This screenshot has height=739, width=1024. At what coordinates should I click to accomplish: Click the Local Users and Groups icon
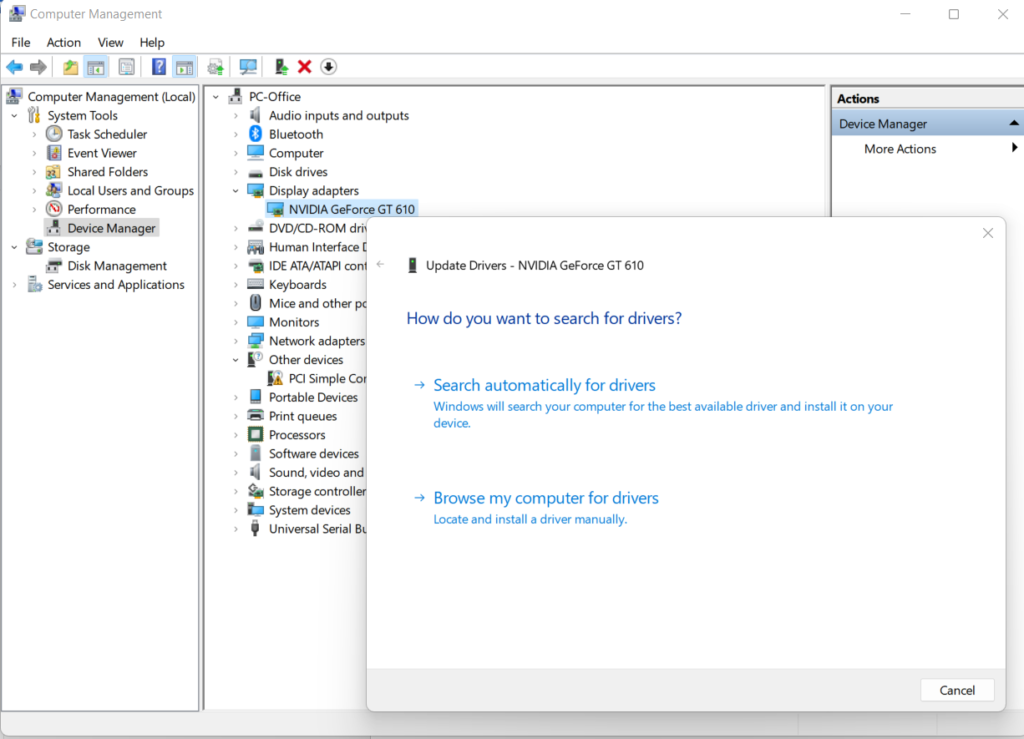click(x=54, y=190)
